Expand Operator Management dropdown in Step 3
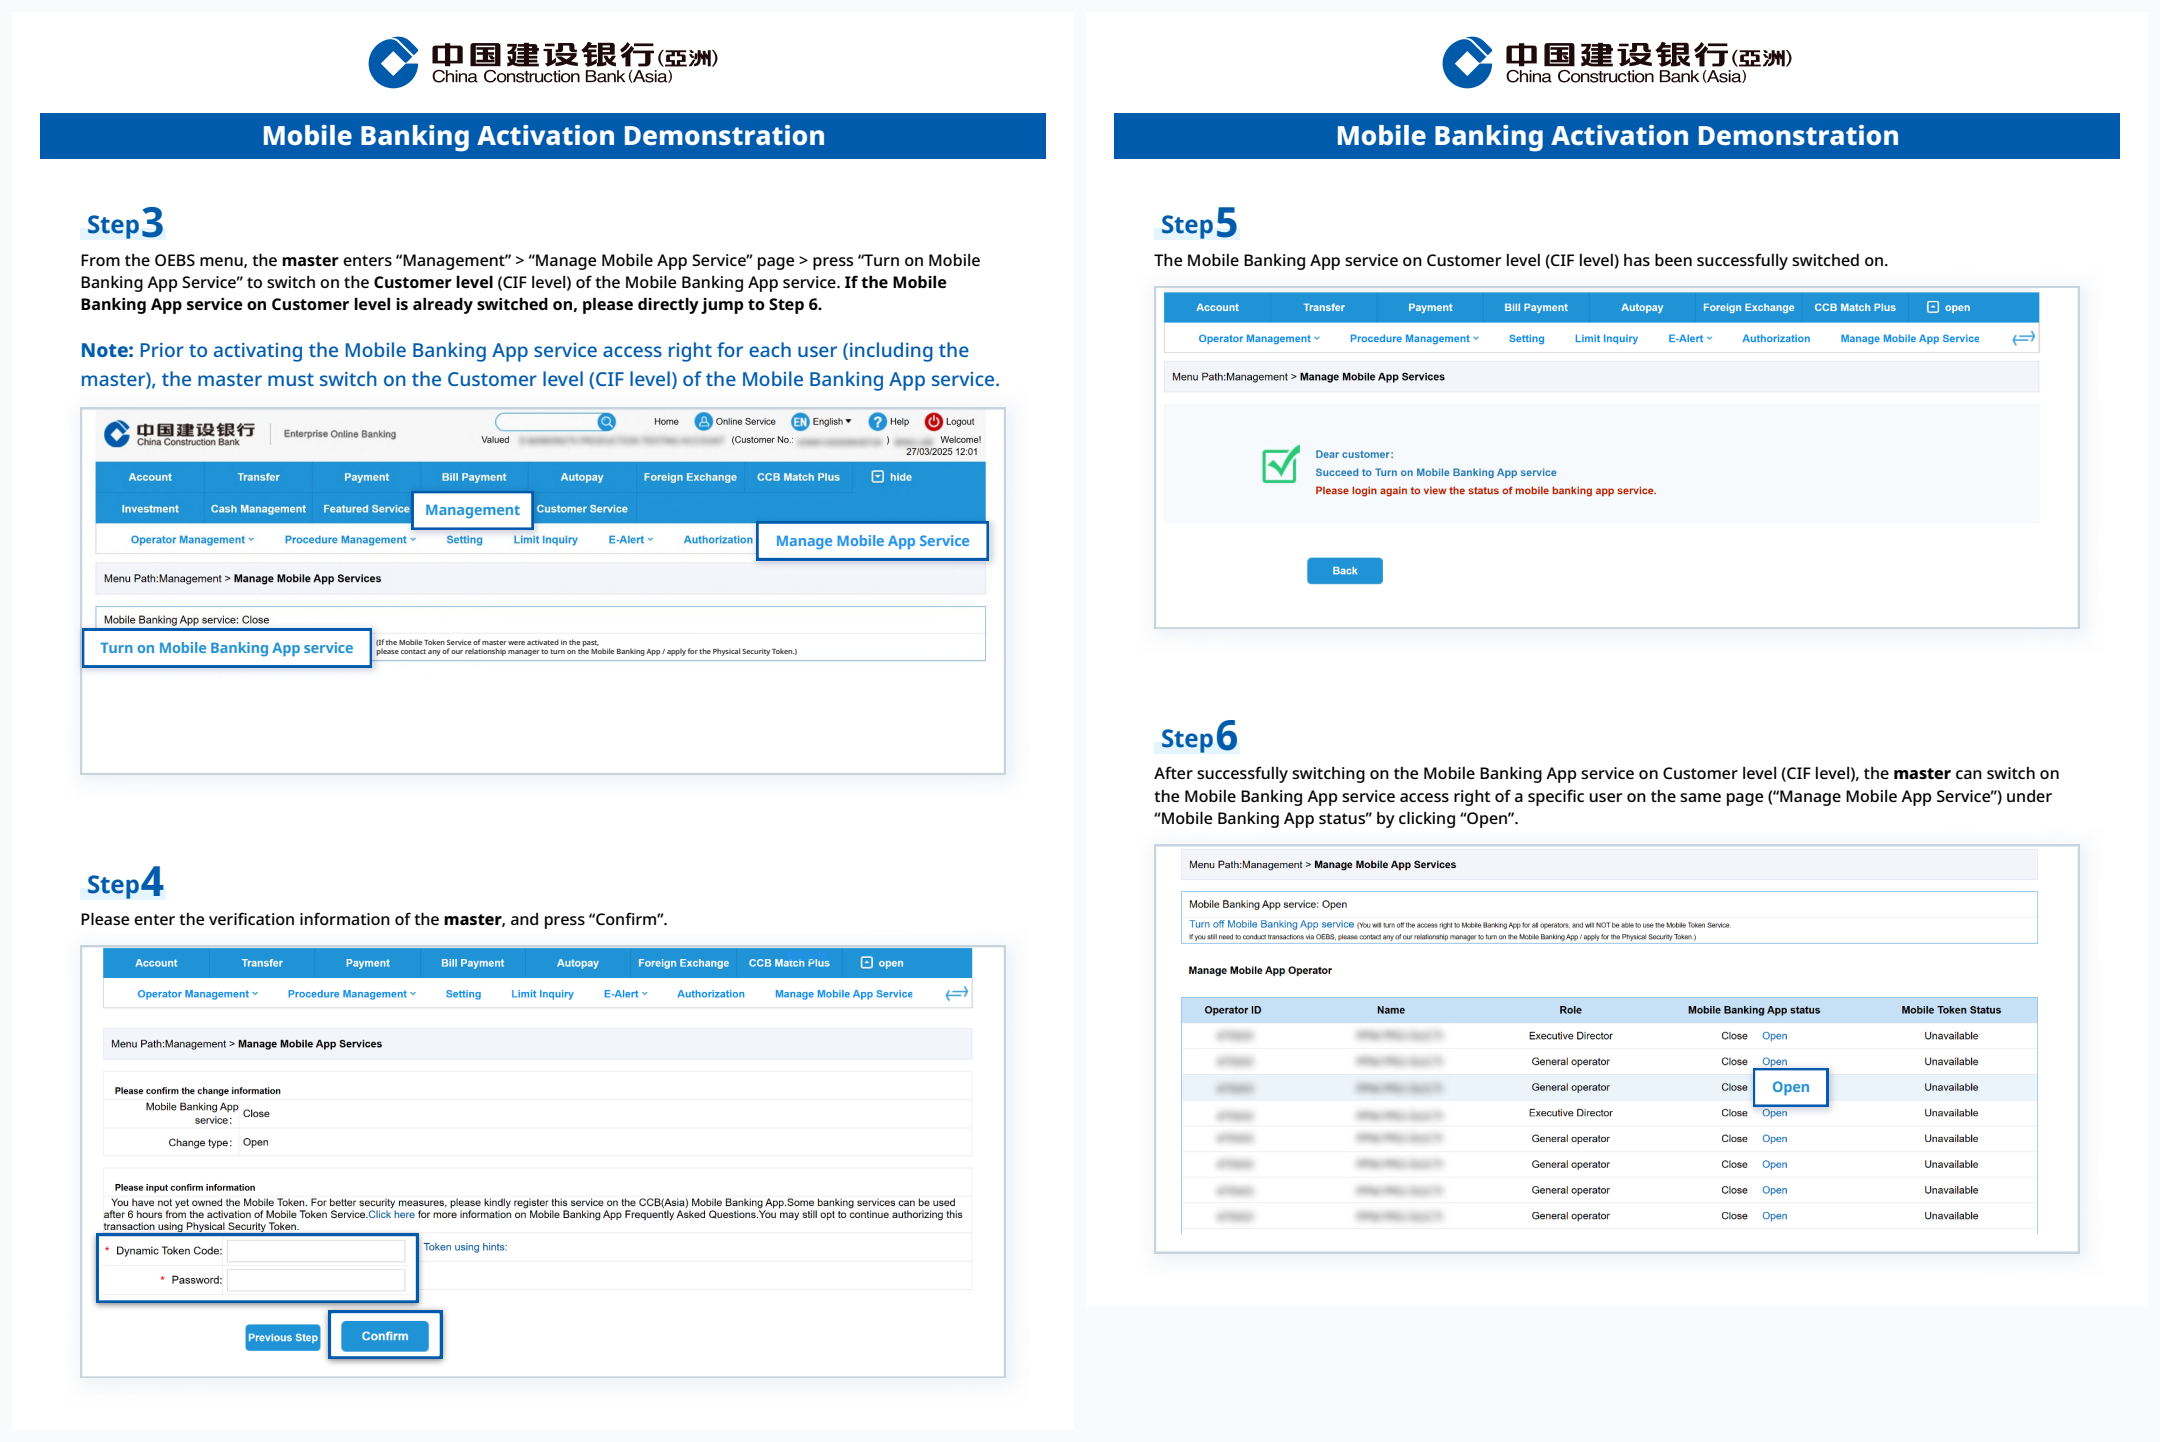Image resolution: width=2160 pixels, height=1442 pixels. (192, 540)
